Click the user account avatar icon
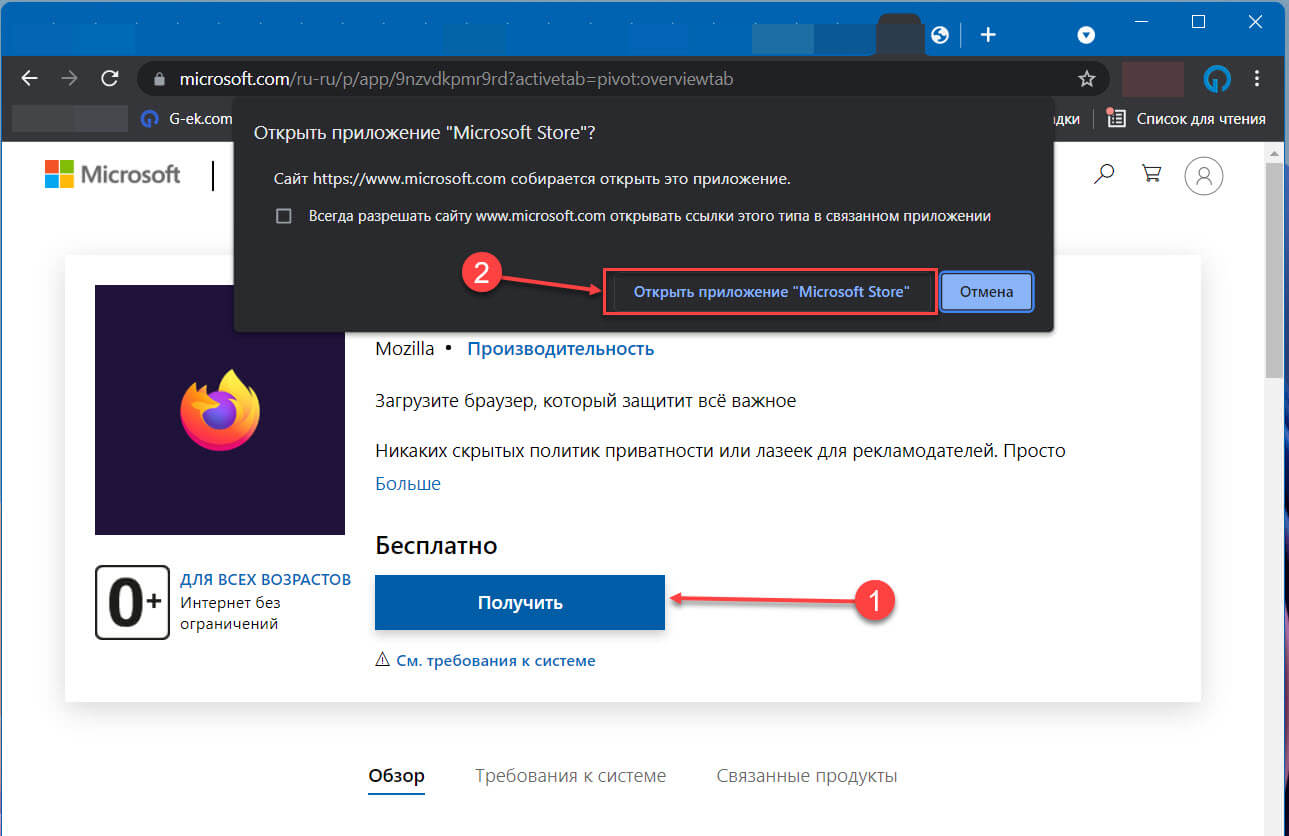The height and width of the screenshot is (836, 1289). tap(1204, 175)
